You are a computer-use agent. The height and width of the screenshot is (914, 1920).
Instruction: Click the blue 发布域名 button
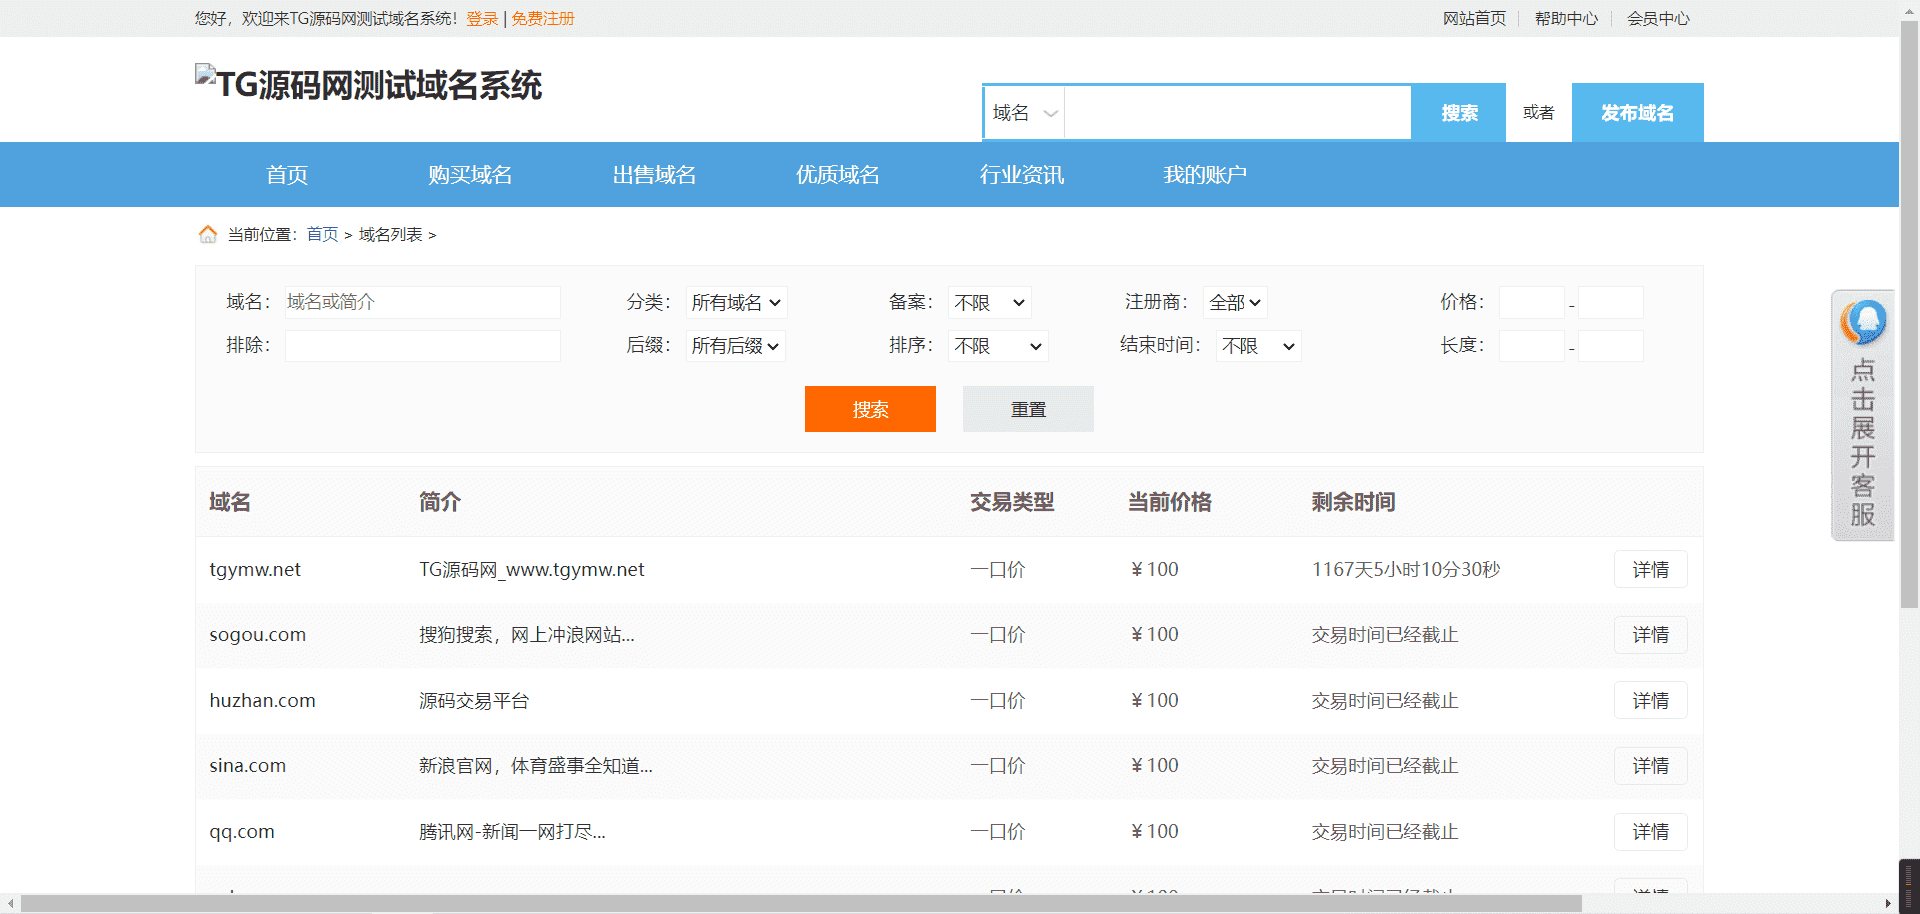click(1637, 113)
